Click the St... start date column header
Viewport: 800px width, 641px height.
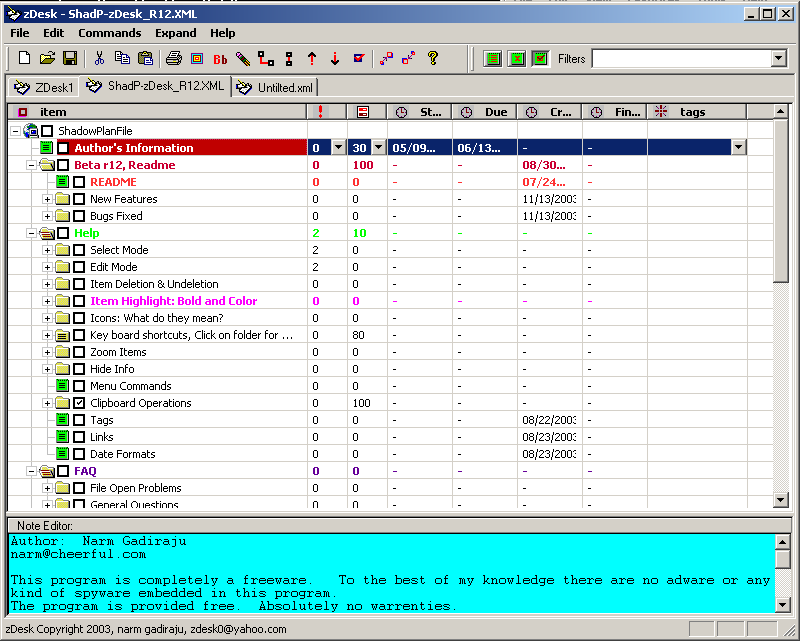pos(419,112)
